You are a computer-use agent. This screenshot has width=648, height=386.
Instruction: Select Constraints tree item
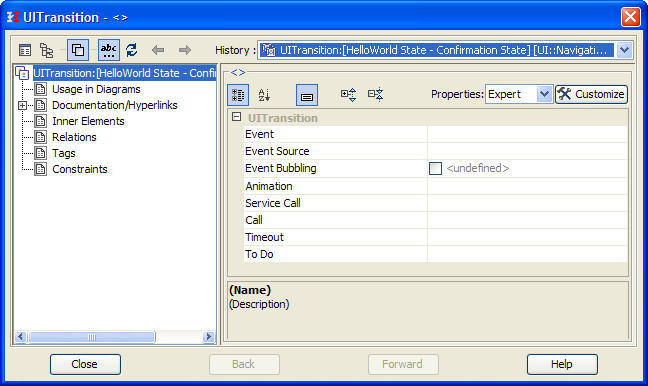pos(80,169)
